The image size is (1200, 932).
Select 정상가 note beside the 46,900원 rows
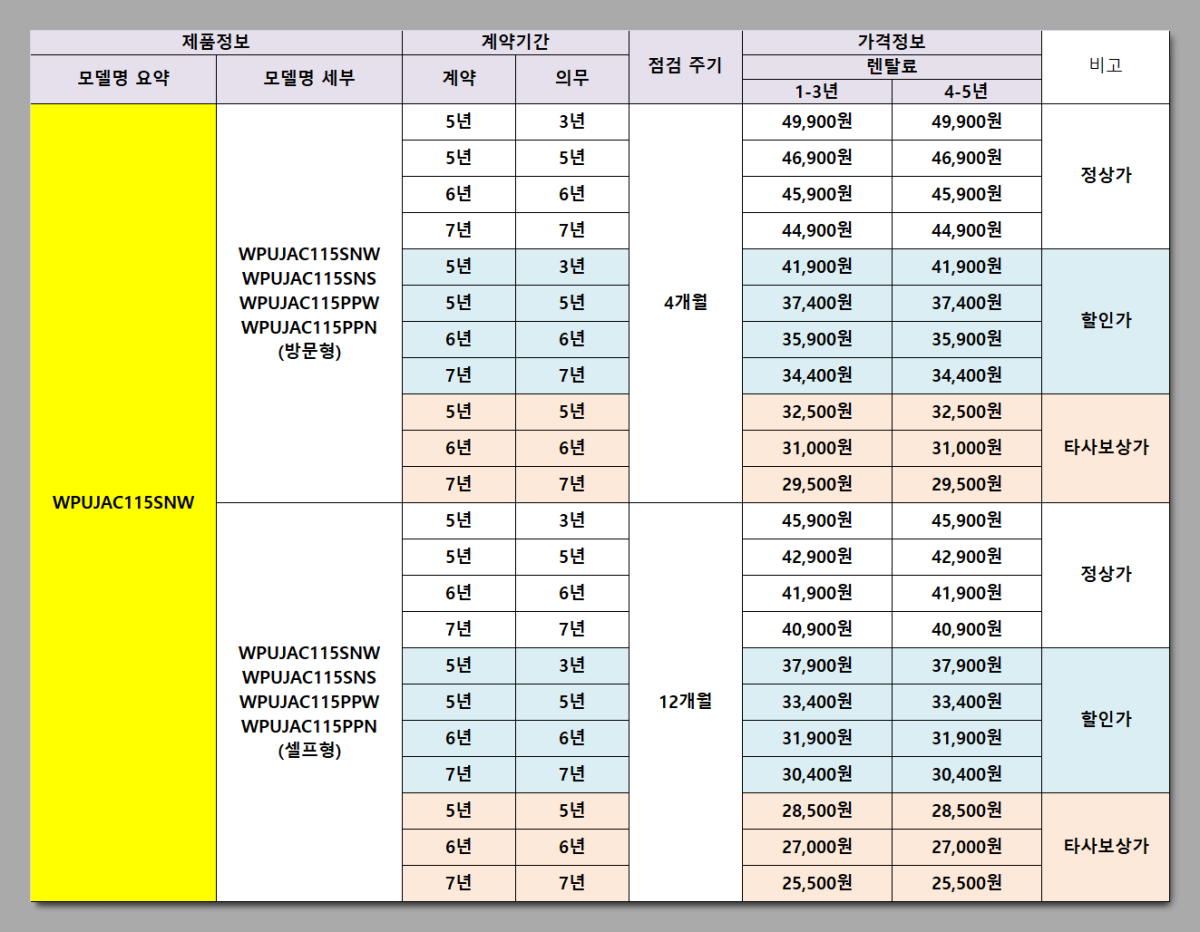coord(1105,176)
